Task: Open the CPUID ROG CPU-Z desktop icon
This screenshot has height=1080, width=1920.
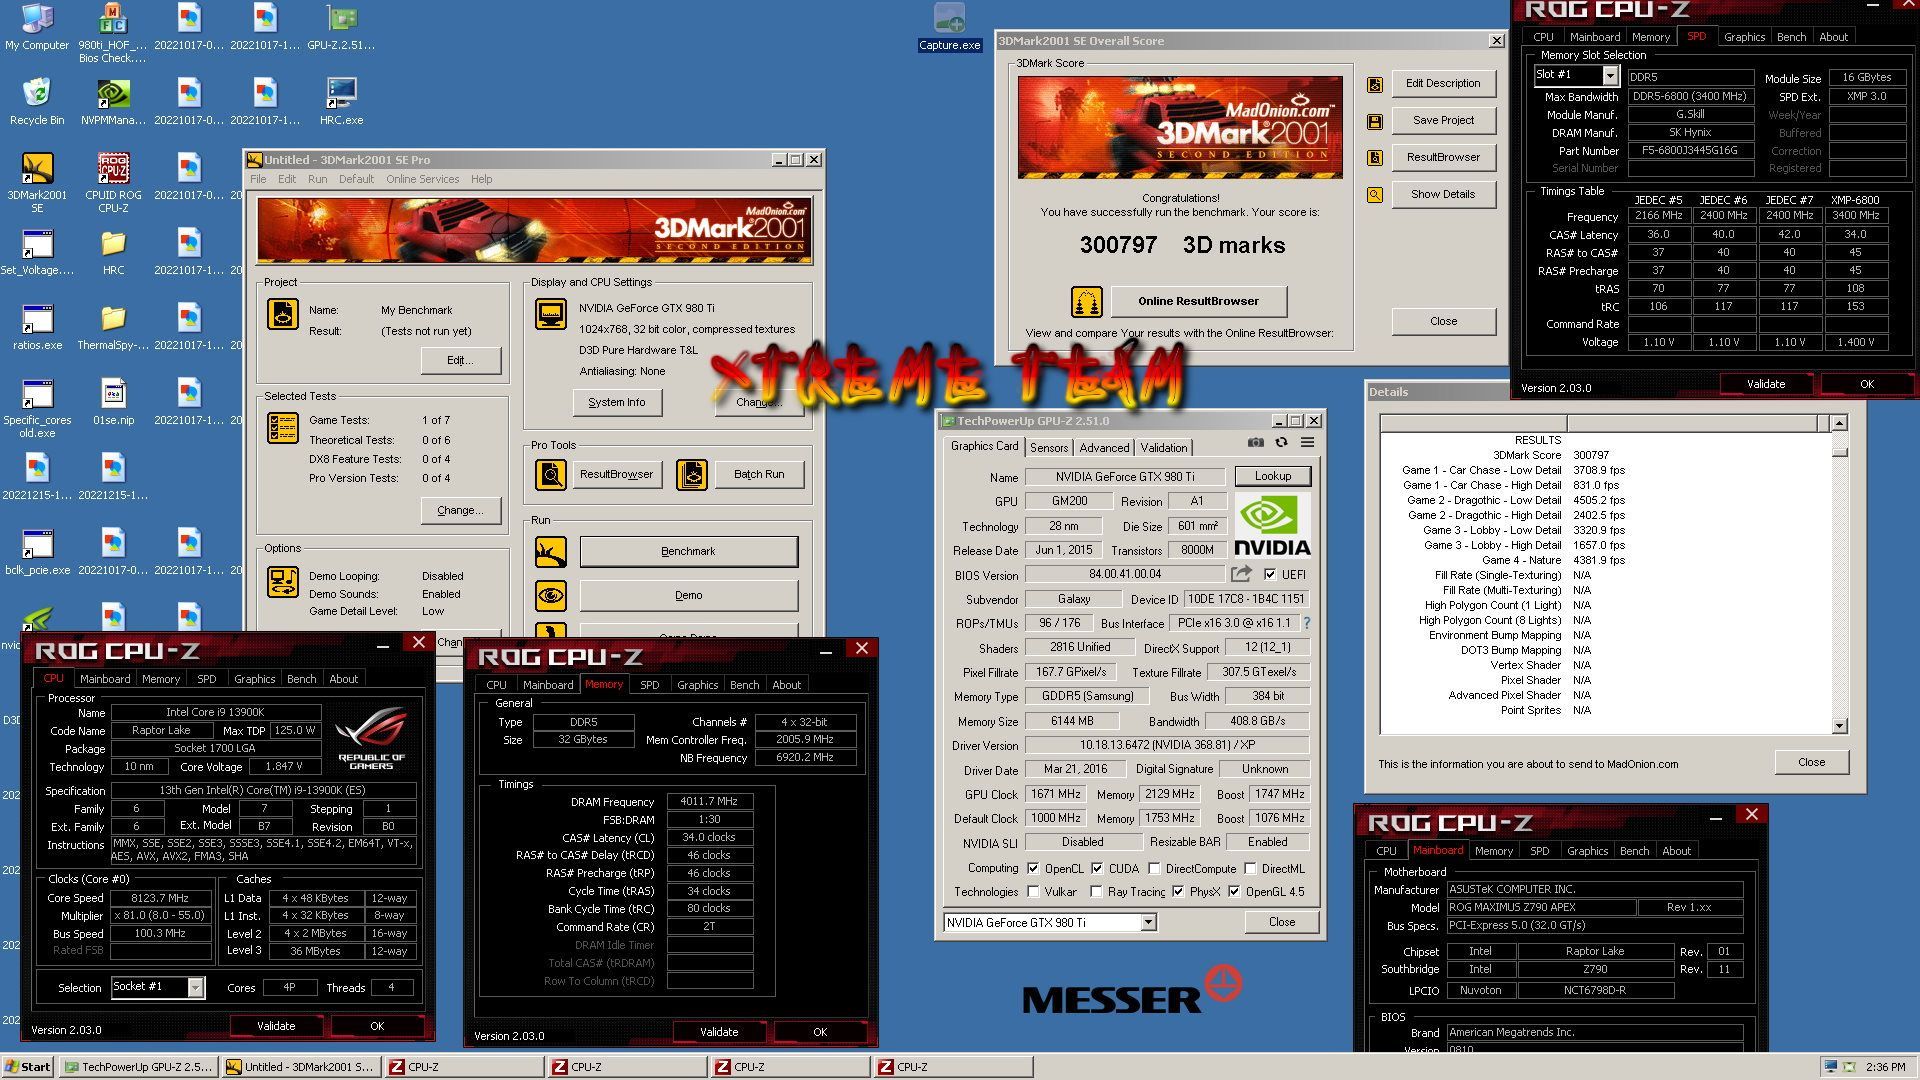Action: point(113,182)
